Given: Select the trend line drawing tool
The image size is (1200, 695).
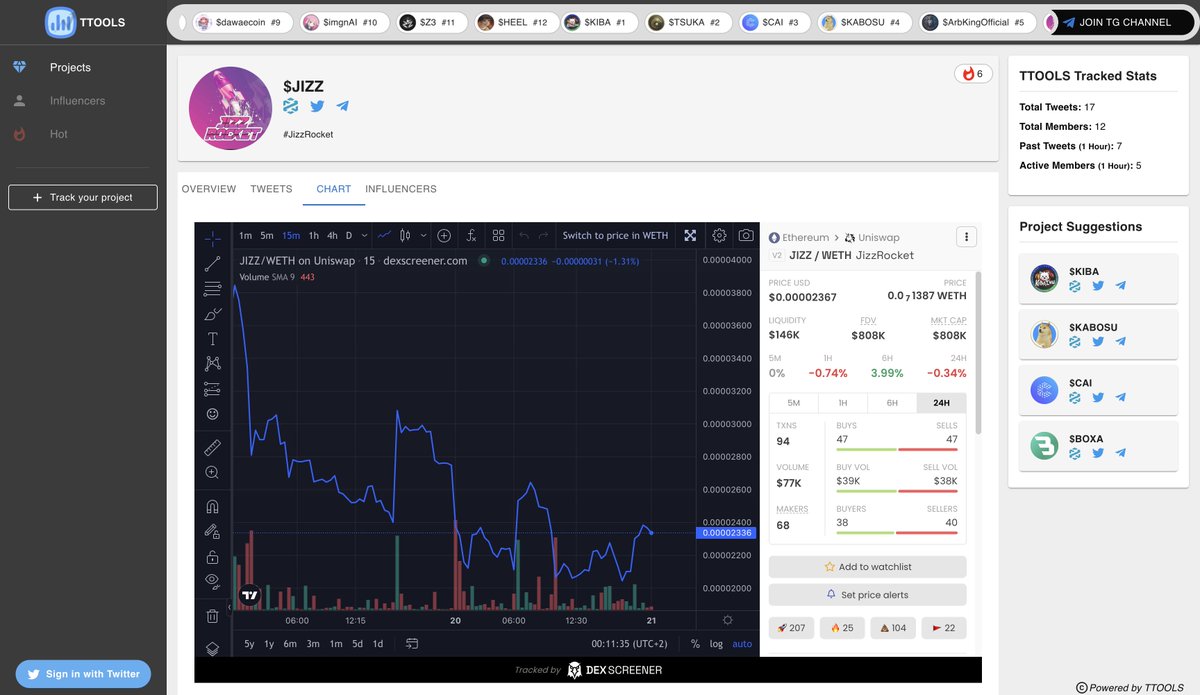Looking at the screenshot, I should pyautogui.click(x=213, y=264).
